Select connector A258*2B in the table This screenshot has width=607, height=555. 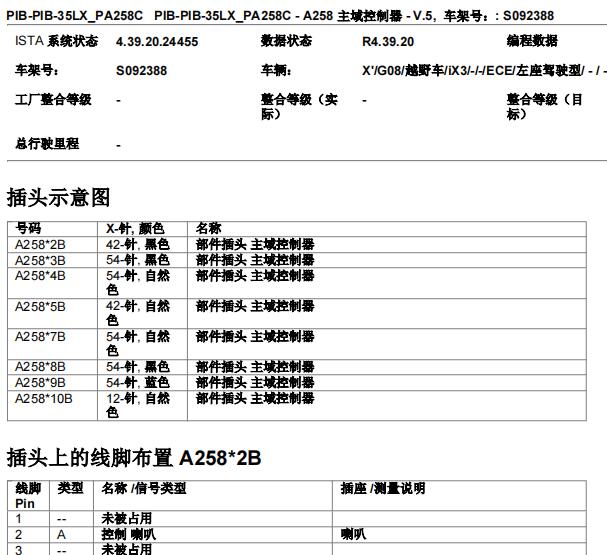[x=40, y=245]
